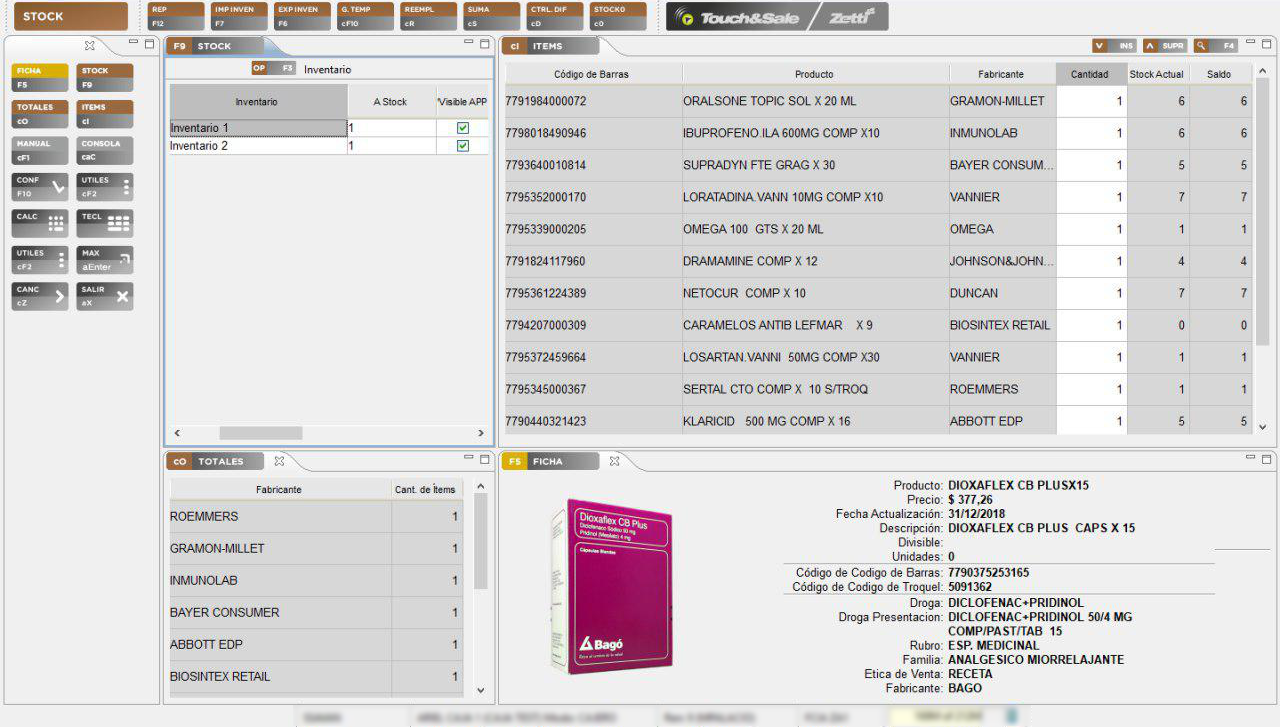The height and width of the screenshot is (727, 1280).
Task: Select CARAMELOS ANTIB LEFMAR X 9 row
Action: [878, 325]
